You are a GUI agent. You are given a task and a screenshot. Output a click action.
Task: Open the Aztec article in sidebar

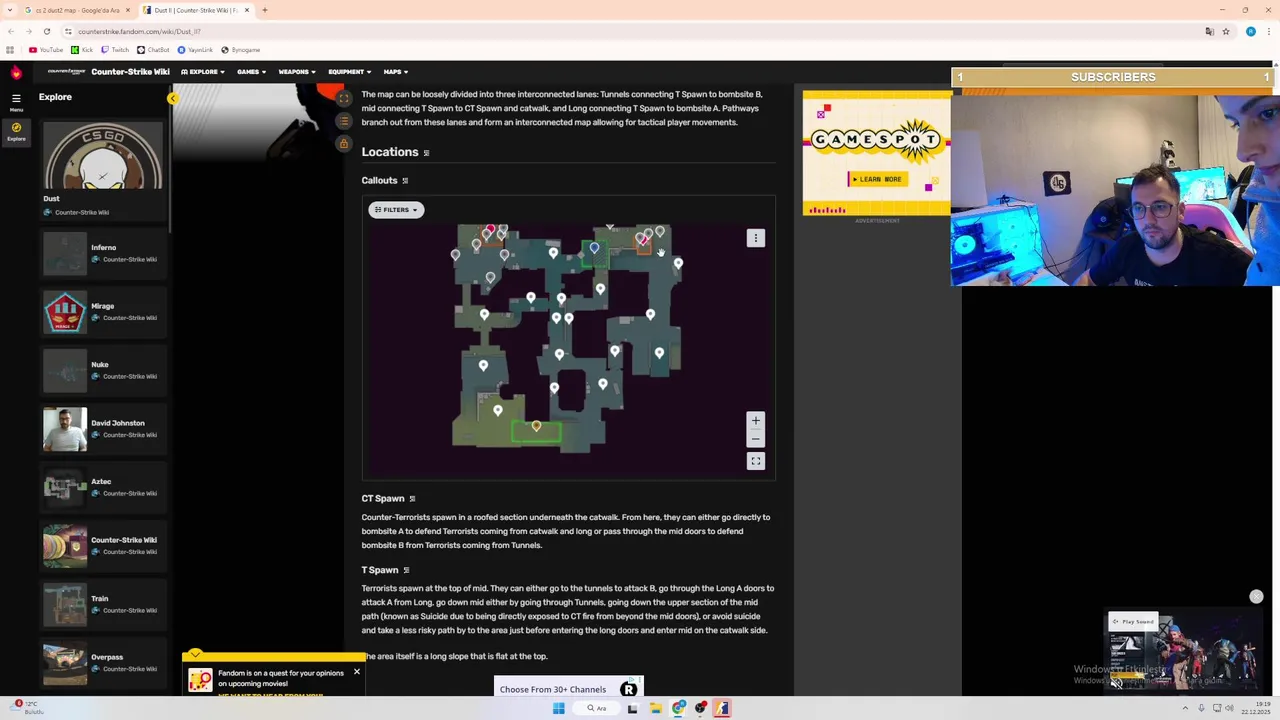tap(102, 487)
